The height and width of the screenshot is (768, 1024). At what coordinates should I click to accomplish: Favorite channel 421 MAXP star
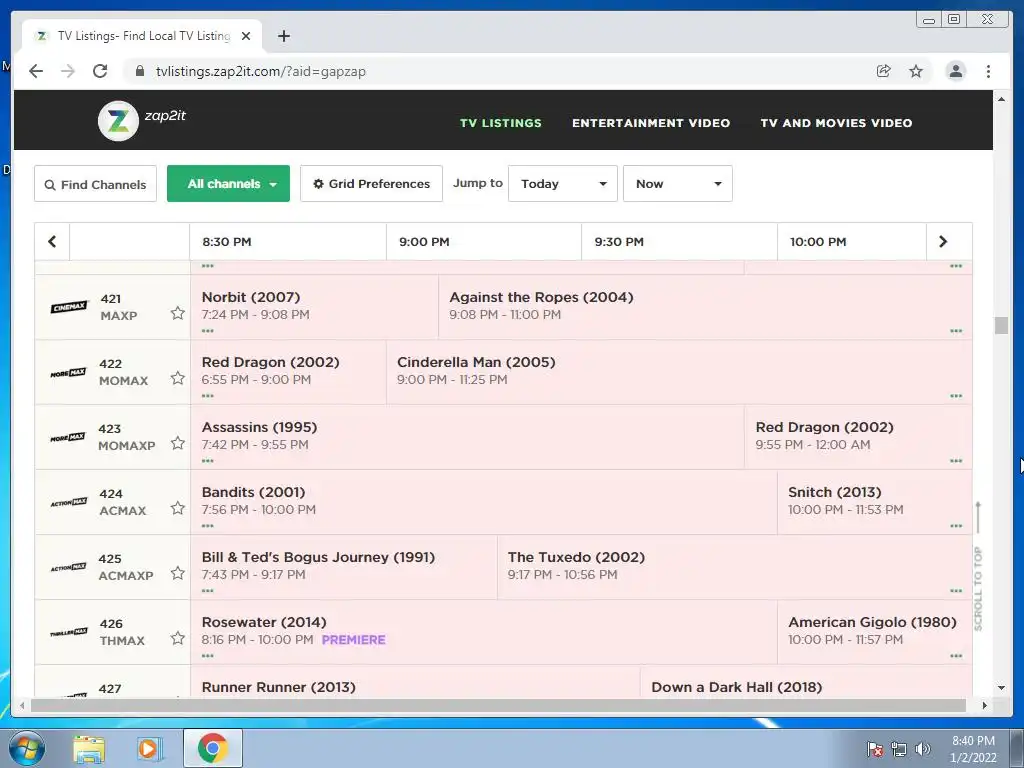click(x=178, y=313)
